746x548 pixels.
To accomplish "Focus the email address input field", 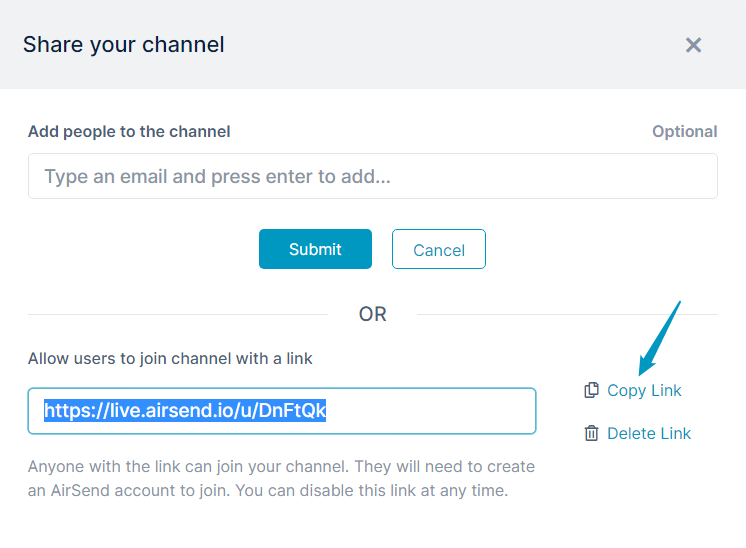I will (x=373, y=176).
